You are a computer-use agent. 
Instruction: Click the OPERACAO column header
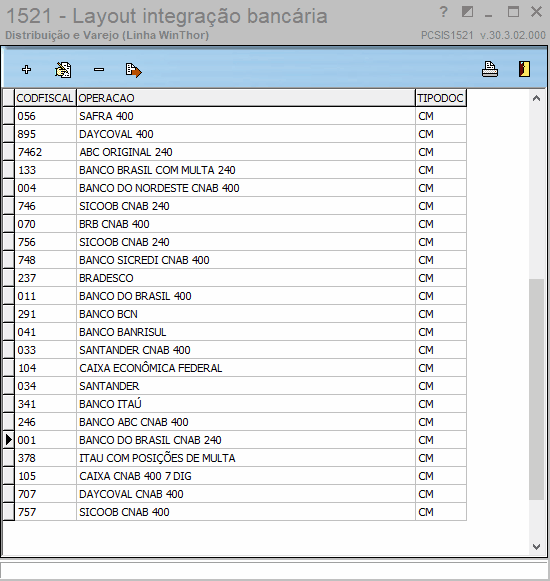click(246, 98)
